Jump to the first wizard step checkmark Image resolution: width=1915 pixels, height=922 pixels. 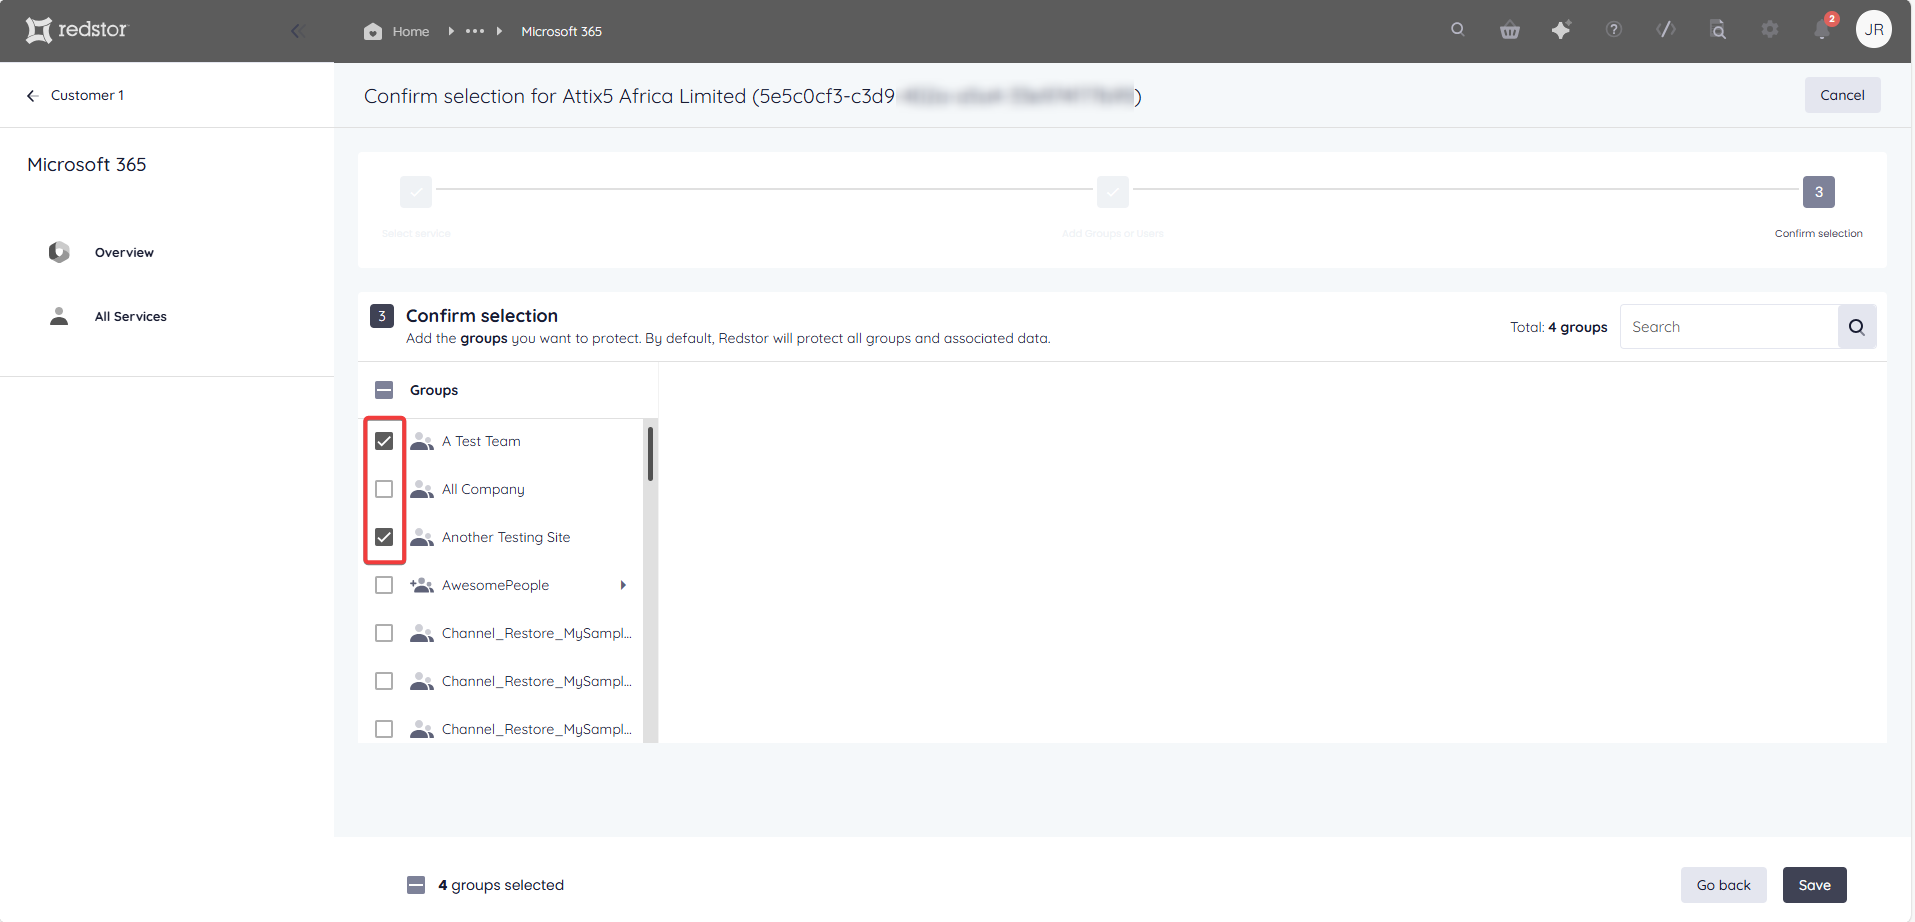(416, 192)
